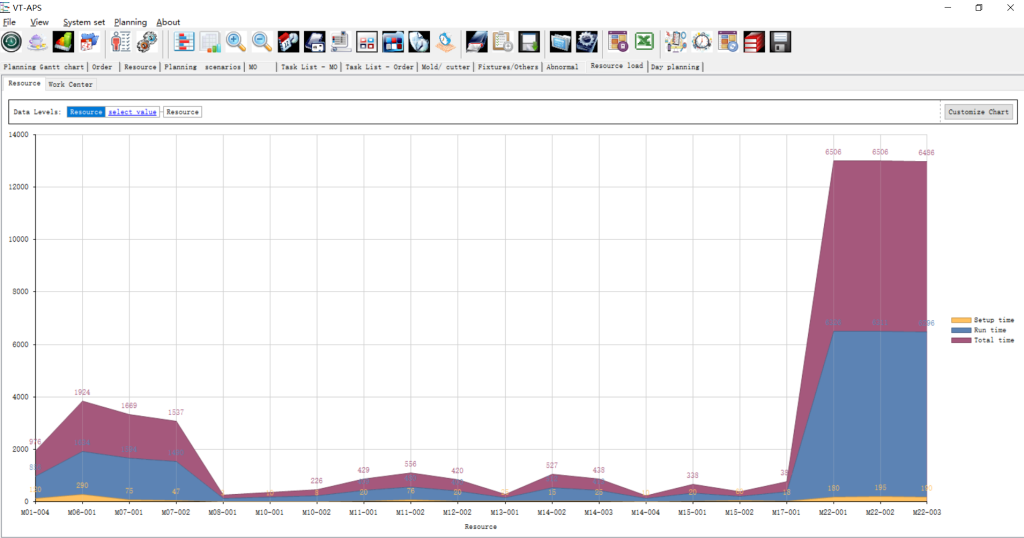Open the Planning menu
Viewport: 1024px width, 538px height.
(x=130, y=22)
